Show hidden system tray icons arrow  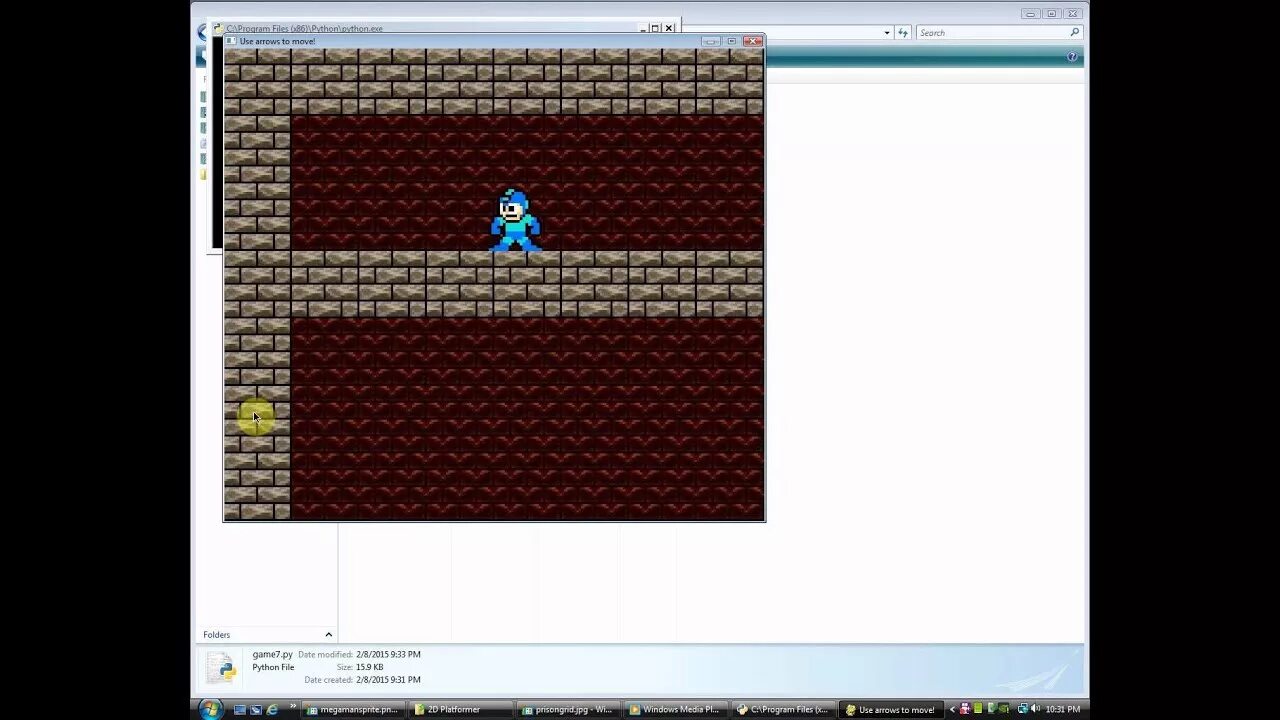point(952,709)
